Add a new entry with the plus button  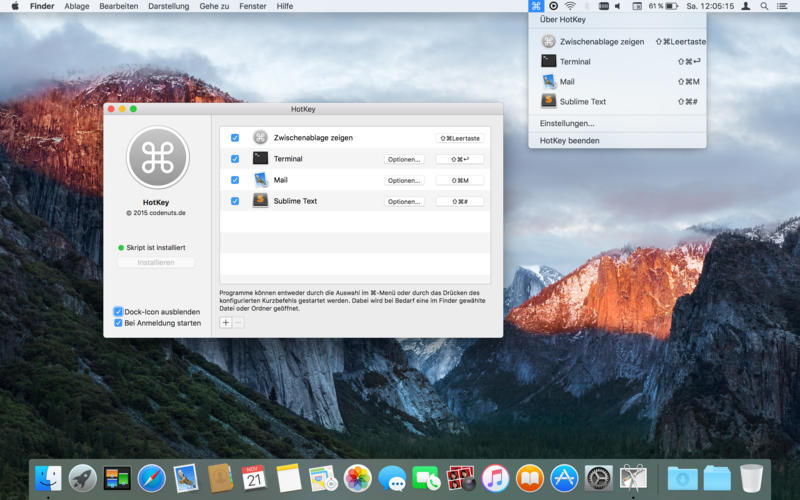(x=226, y=322)
